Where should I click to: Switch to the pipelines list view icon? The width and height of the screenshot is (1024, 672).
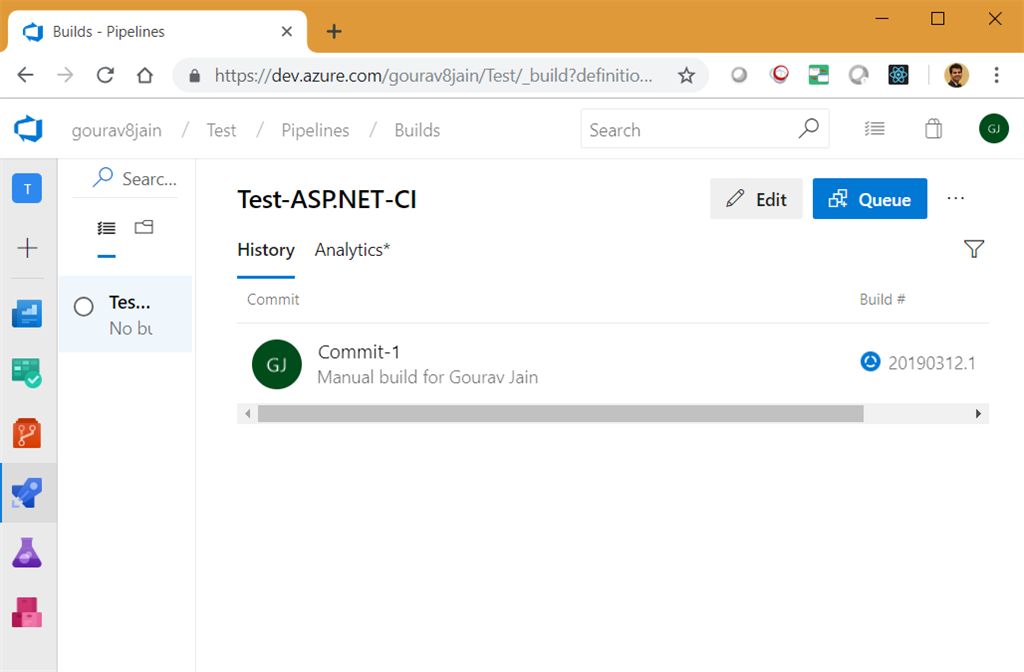tap(106, 228)
